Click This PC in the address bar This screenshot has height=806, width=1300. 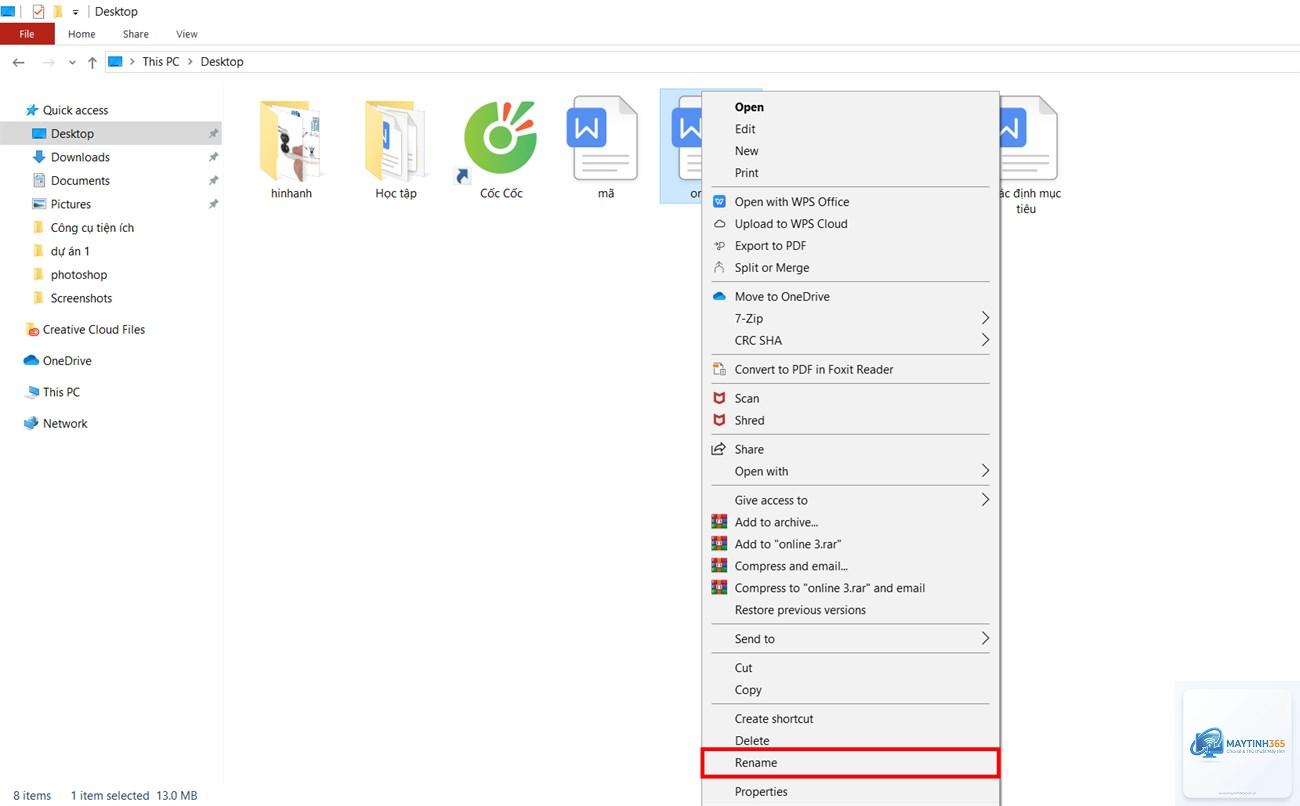(x=161, y=62)
